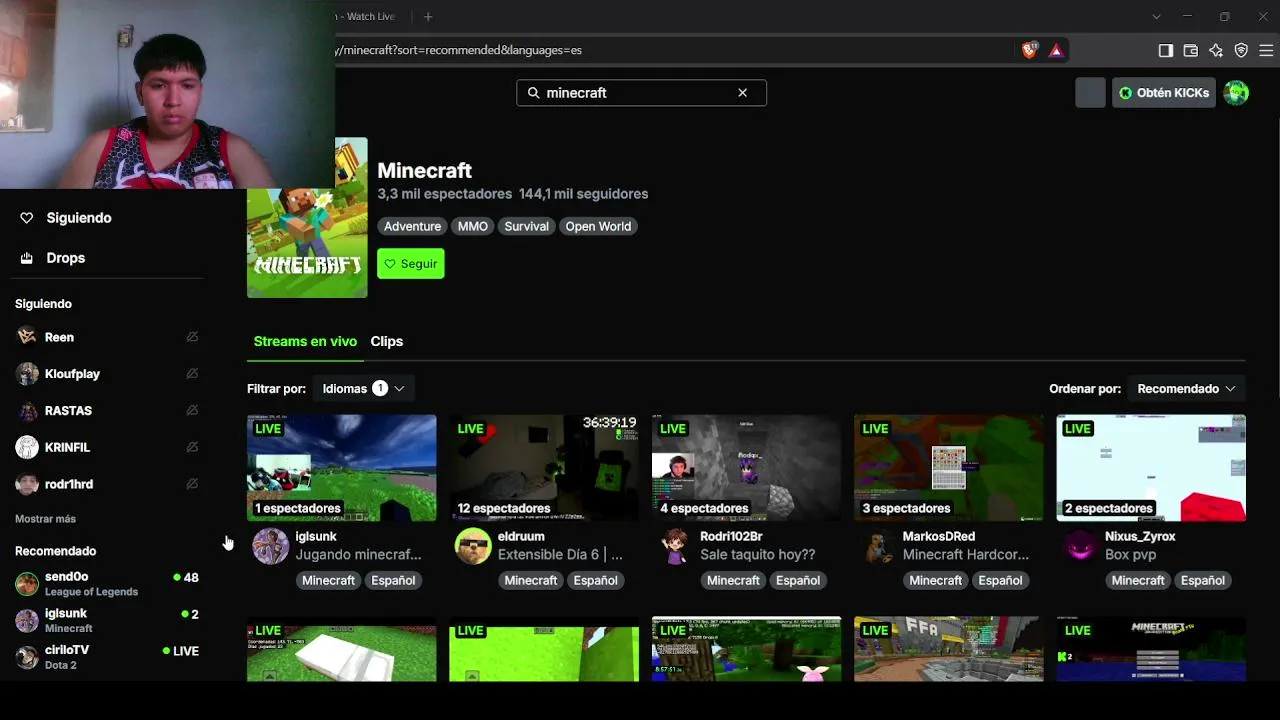Click eldruum's avatar in the stream card
The width and height of the screenshot is (1280, 720).
click(473, 546)
